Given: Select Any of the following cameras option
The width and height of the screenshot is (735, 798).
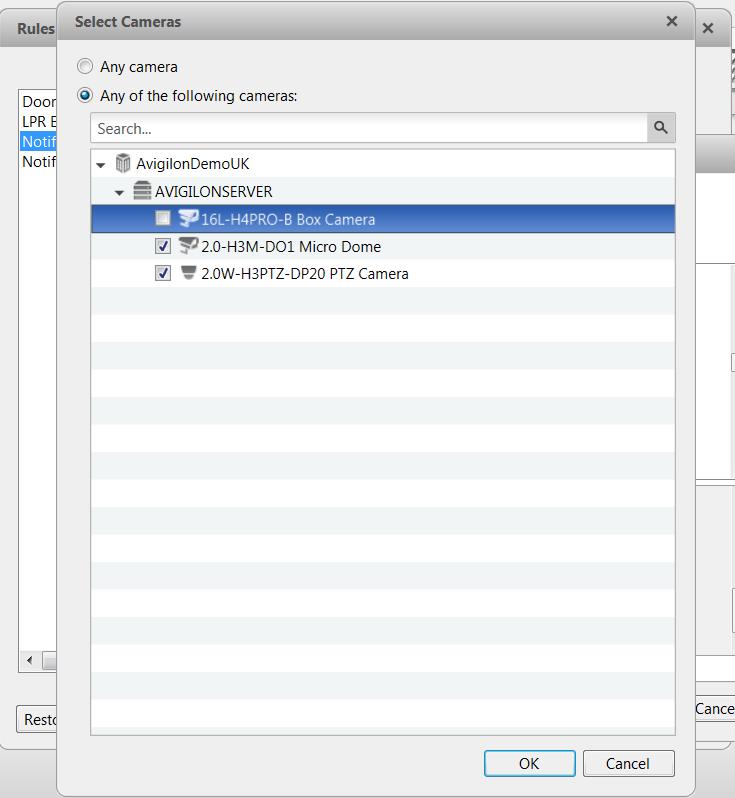Looking at the screenshot, I should [84, 95].
